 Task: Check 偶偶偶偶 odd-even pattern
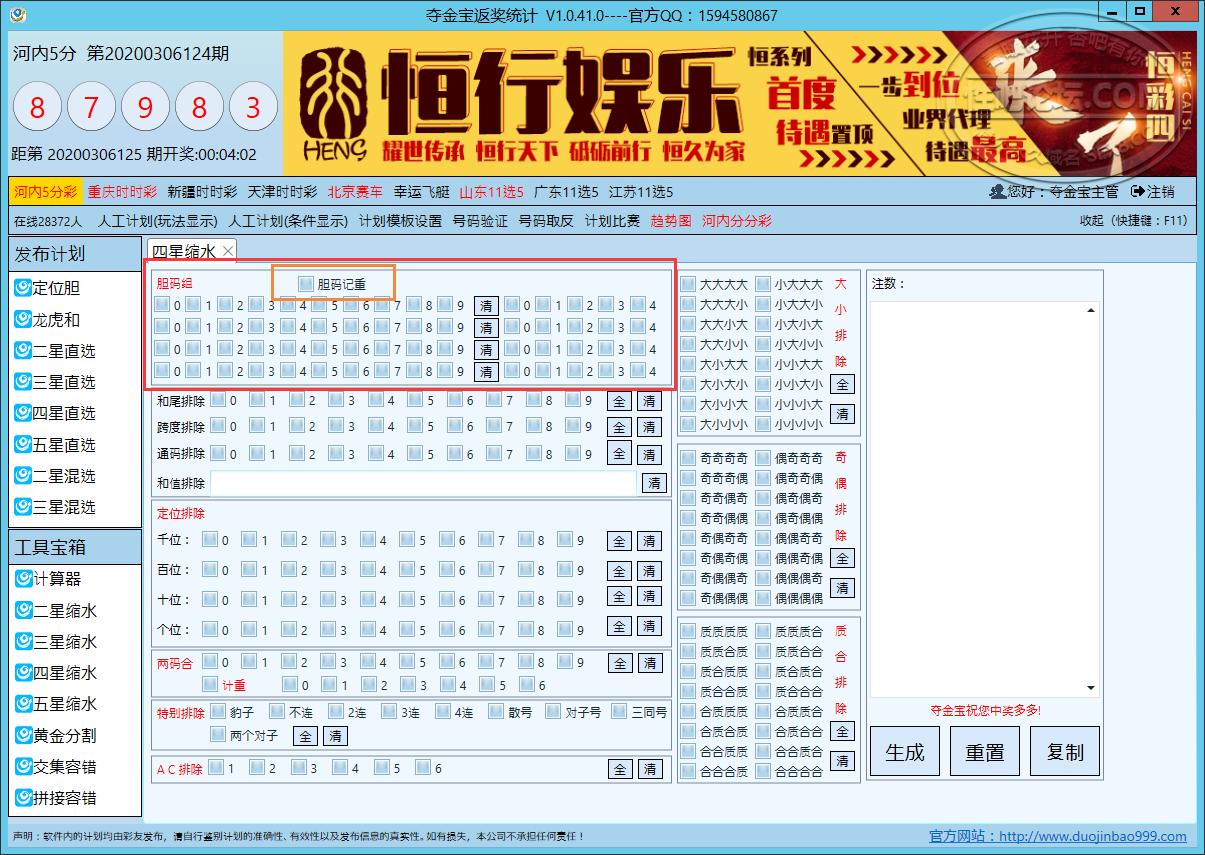763,598
